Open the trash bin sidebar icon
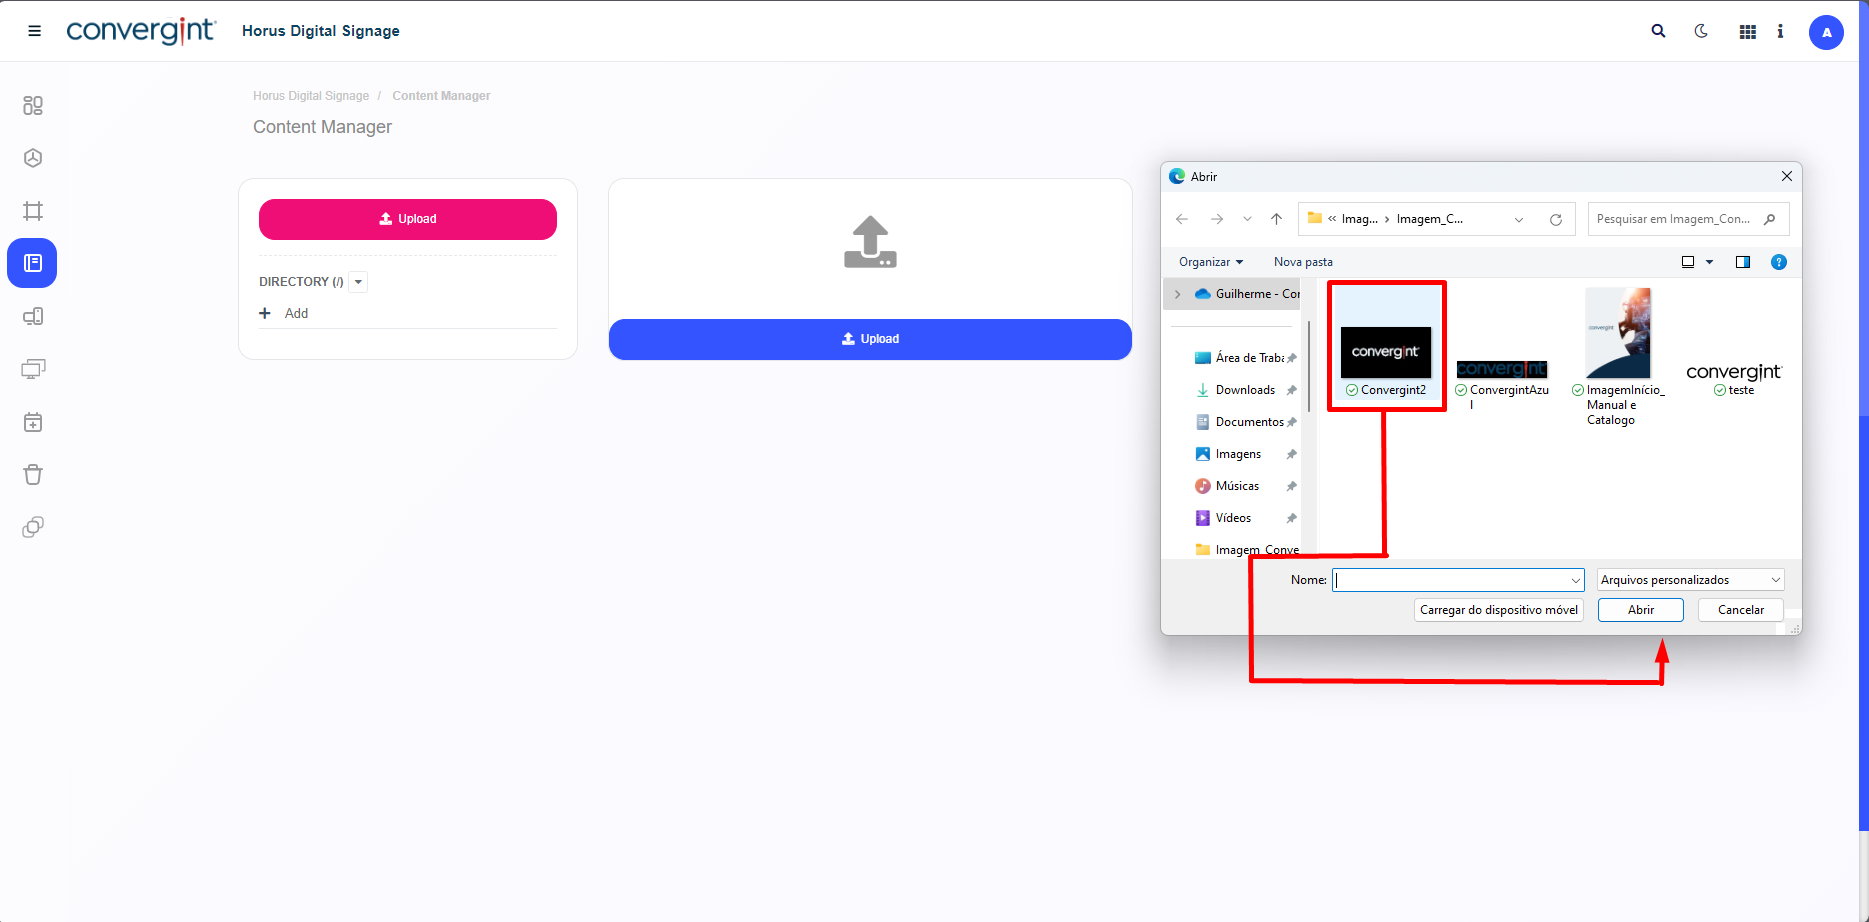This screenshot has height=922, width=1869. click(33, 474)
